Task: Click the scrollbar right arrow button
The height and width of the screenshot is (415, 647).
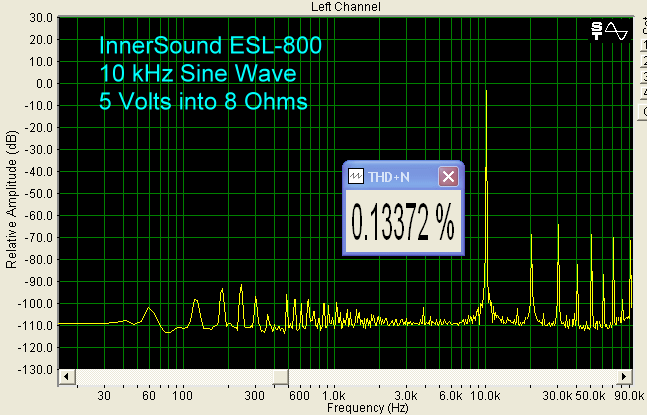Action: 624,377
